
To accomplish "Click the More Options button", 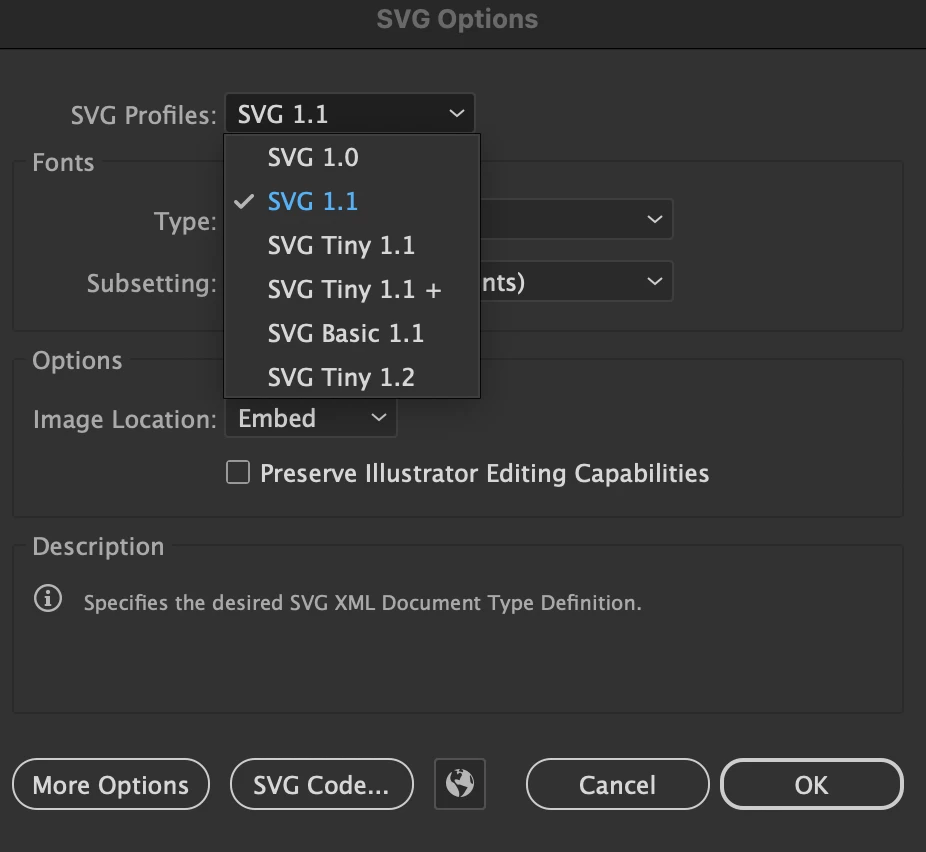I will 111,785.
